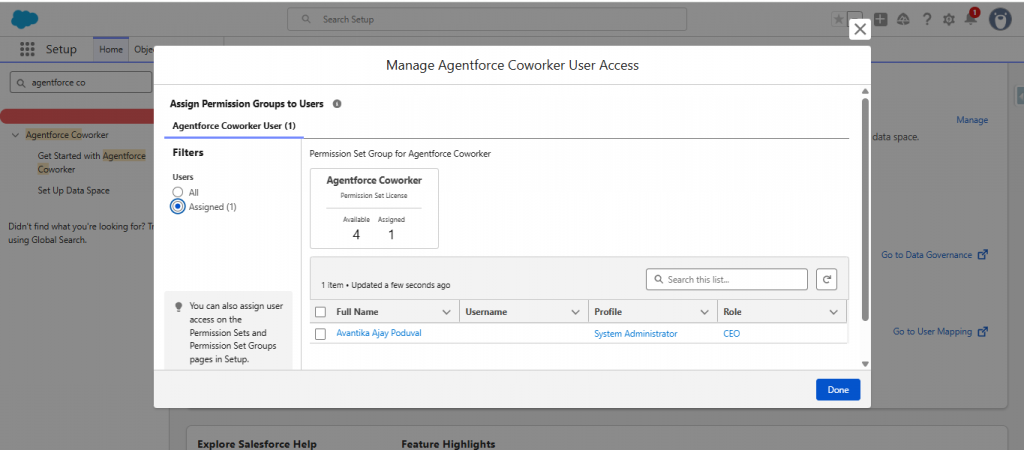The width and height of the screenshot is (1024, 450).
Task: Click the Search this list field
Action: click(727, 279)
